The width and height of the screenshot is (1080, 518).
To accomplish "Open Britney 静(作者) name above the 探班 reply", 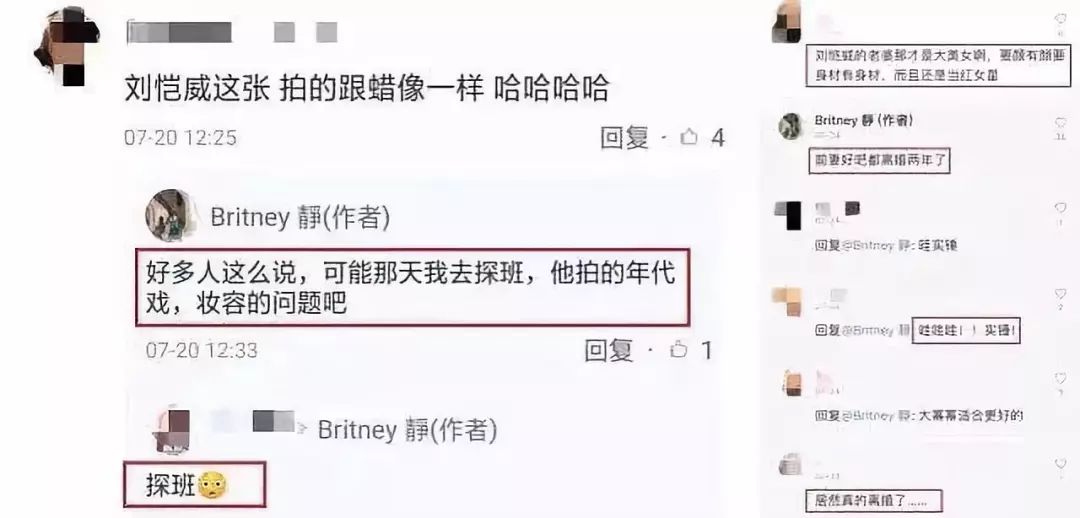I will pyautogui.click(x=408, y=431).
